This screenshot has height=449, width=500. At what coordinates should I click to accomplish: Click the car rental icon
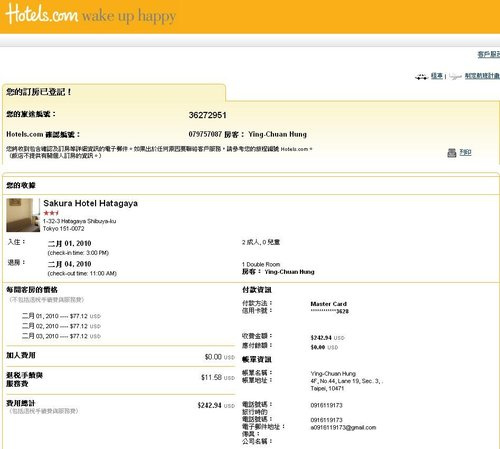tap(422, 77)
